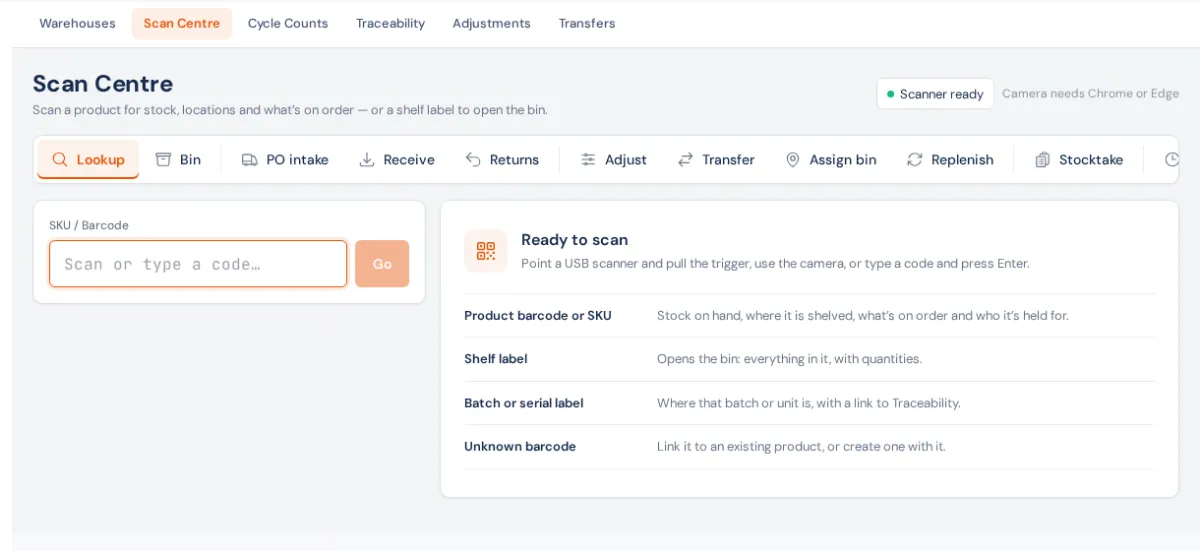1200x551 pixels.
Task: Click the 'Point a USB scanner' instruction text
Action: tap(775, 264)
